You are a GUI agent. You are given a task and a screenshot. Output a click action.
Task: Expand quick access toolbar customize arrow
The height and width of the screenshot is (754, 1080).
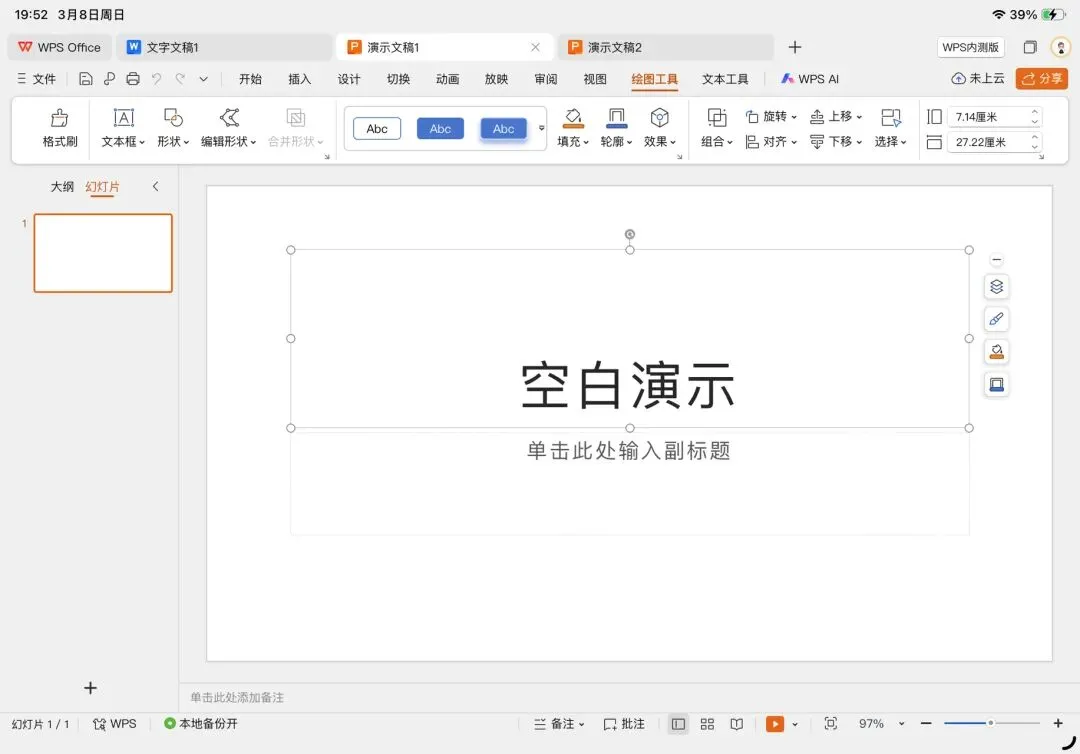click(203, 79)
